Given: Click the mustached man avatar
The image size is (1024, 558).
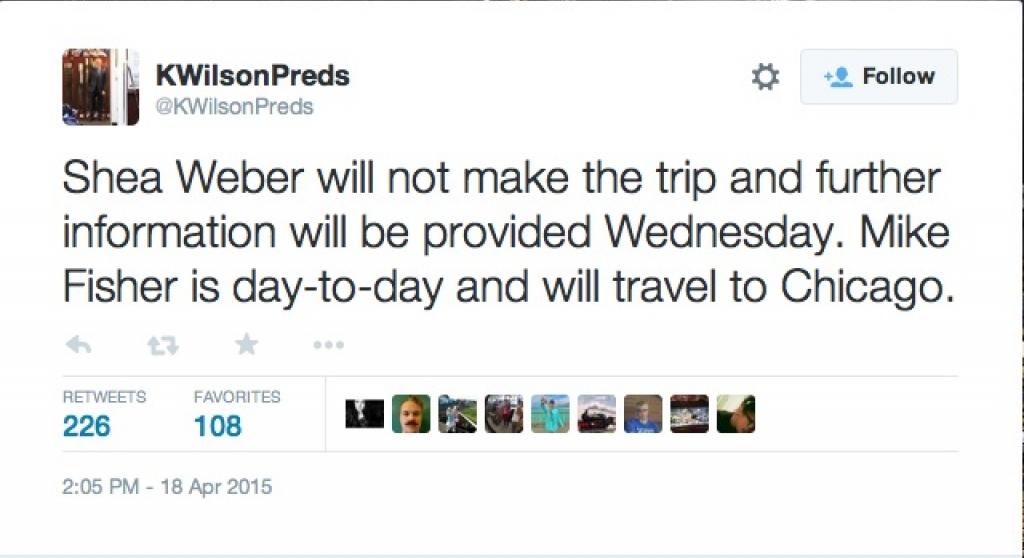Looking at the screenshot, I should (411, 413).
